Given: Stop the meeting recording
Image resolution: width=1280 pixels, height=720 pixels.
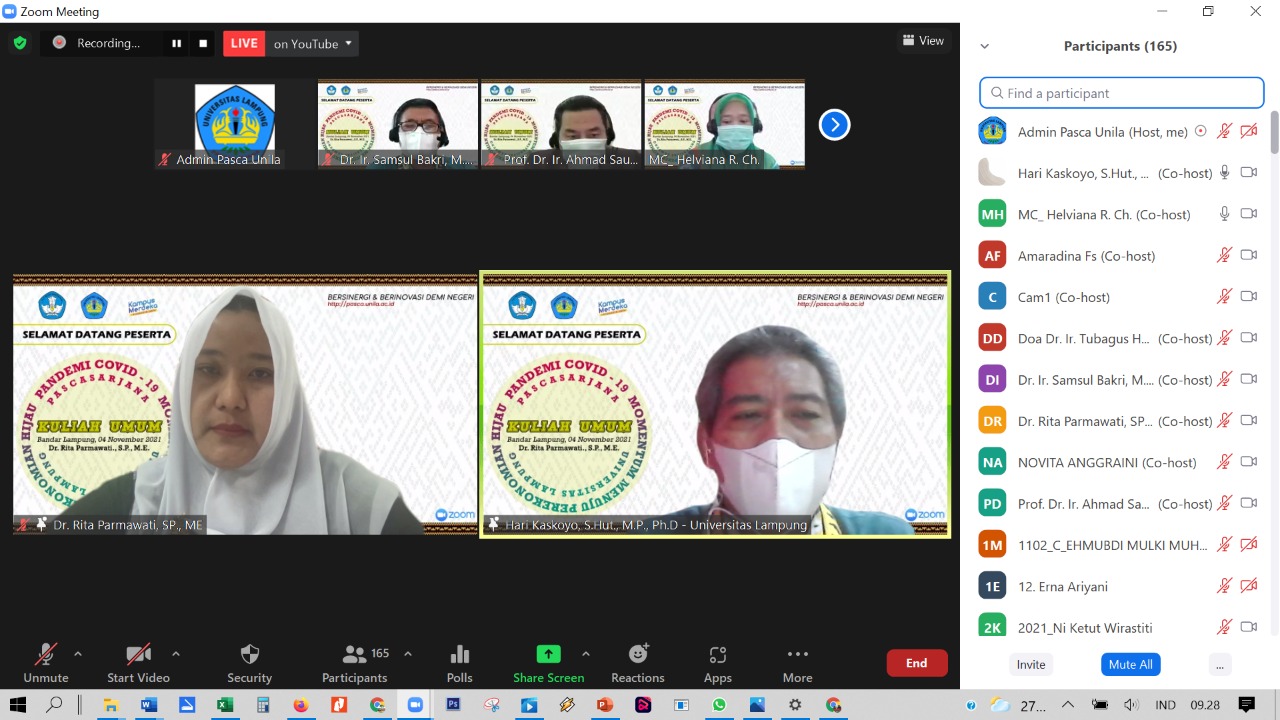Looking at the screenshot, I should click(203, 43).
